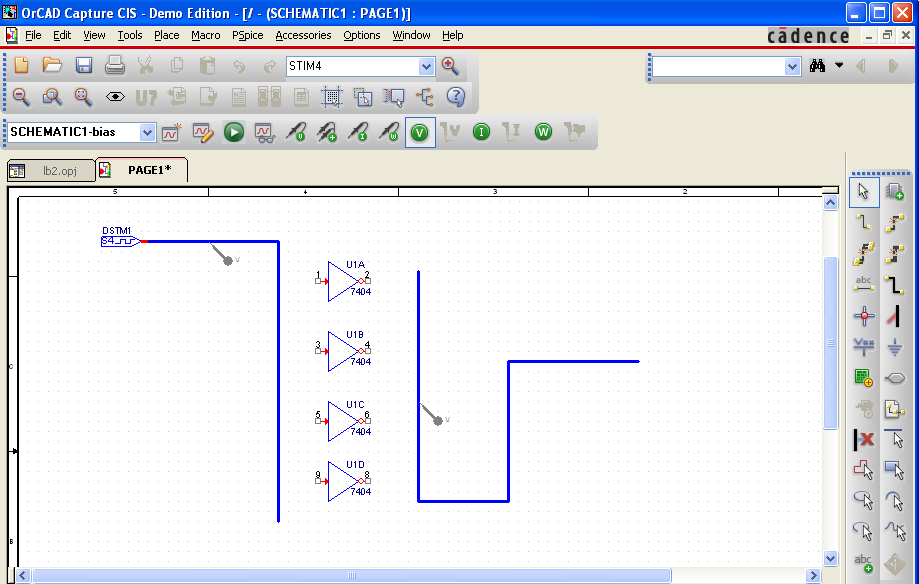Image resolution: width=919 pixels, height=584 pixels.
Task: Select the Place Hierarchical Block tool
Action: coord(864,378)
